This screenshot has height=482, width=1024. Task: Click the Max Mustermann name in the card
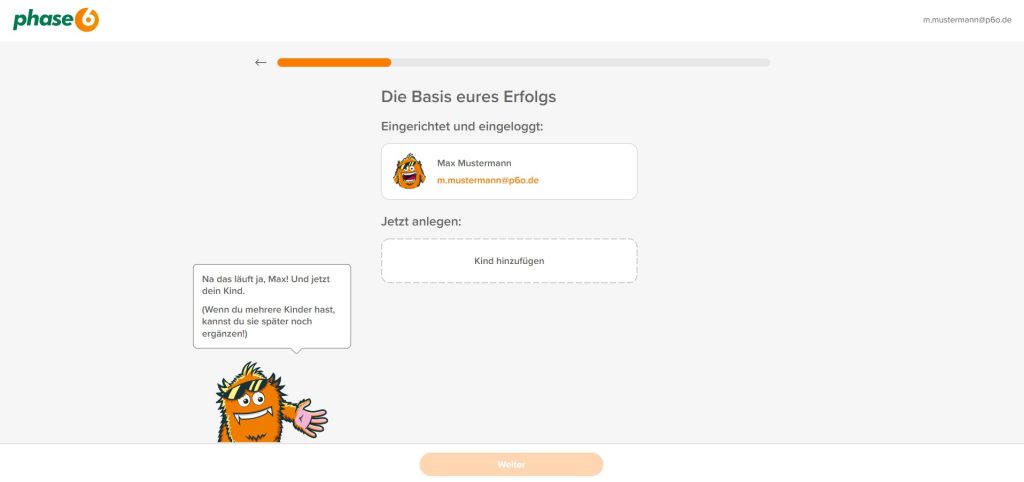[x=474, y=163]
